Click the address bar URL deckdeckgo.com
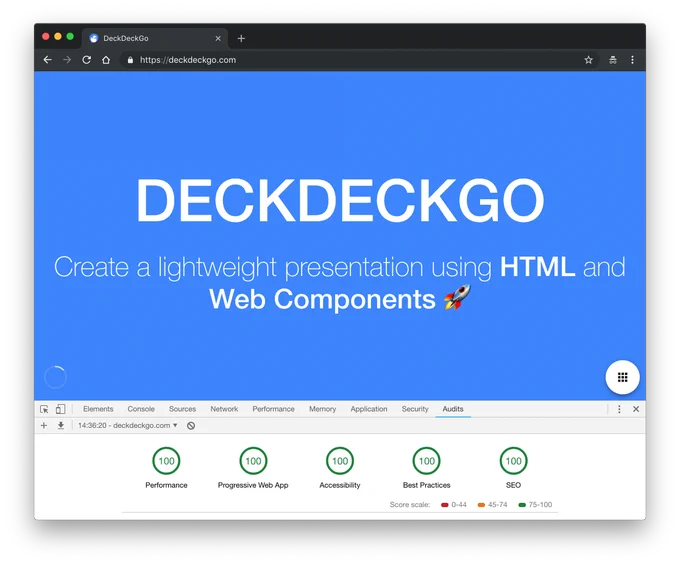 coord(188,60)
